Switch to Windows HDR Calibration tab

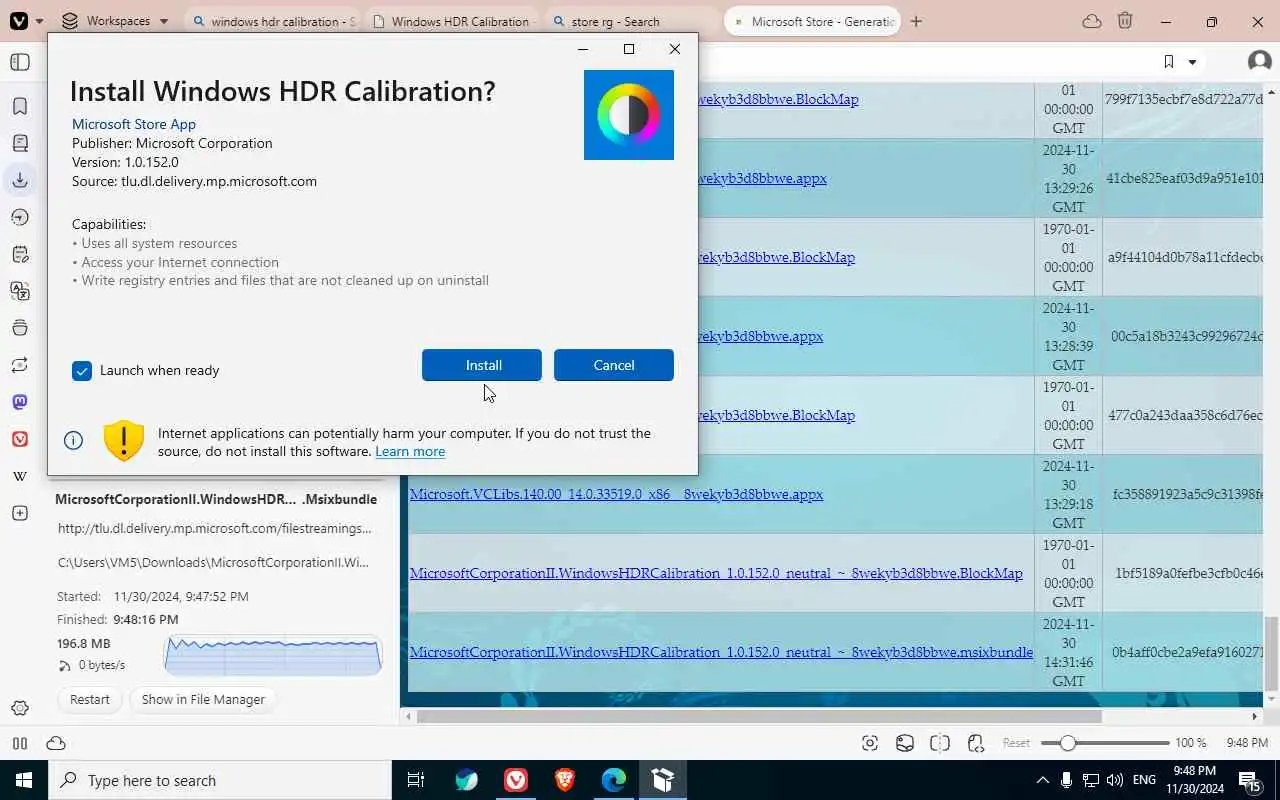click(x=451, y=21)
